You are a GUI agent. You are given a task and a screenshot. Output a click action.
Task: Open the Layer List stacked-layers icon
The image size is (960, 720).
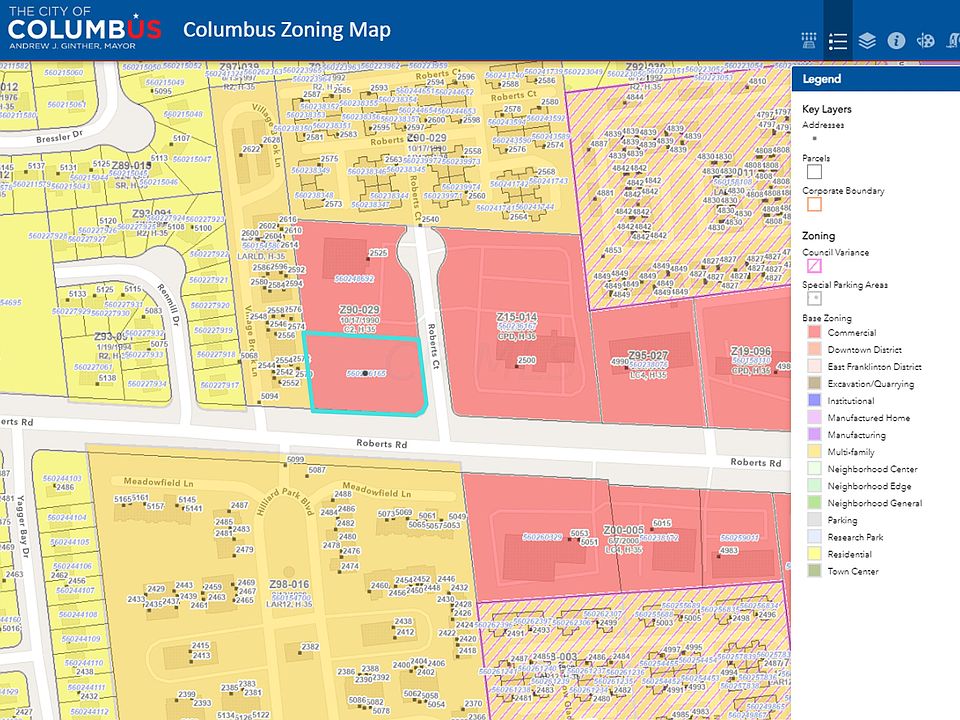[x=867, y=41]
